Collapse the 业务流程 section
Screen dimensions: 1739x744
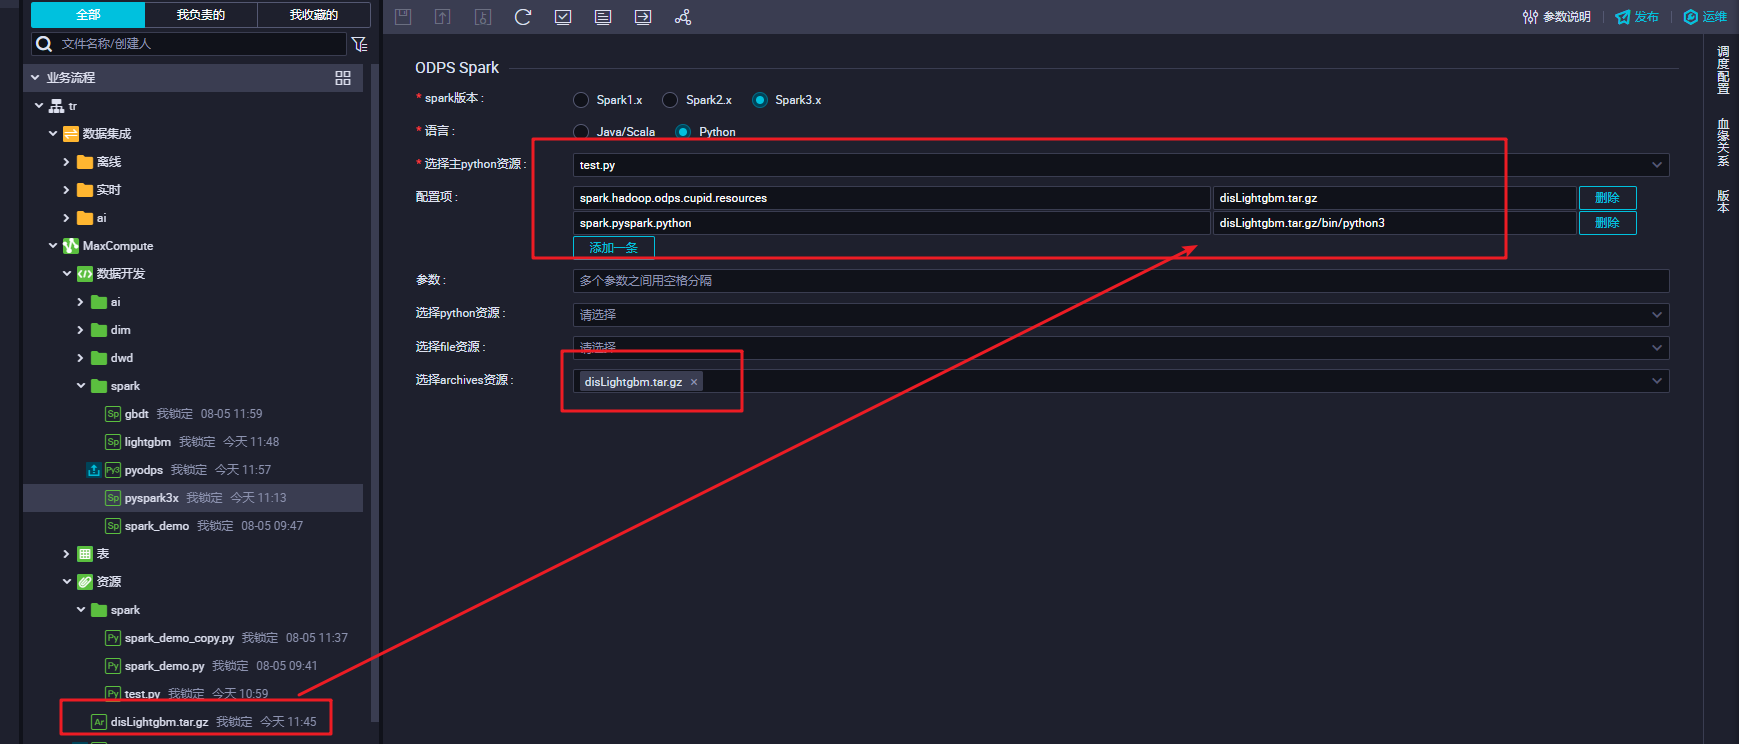click(35, 78)
